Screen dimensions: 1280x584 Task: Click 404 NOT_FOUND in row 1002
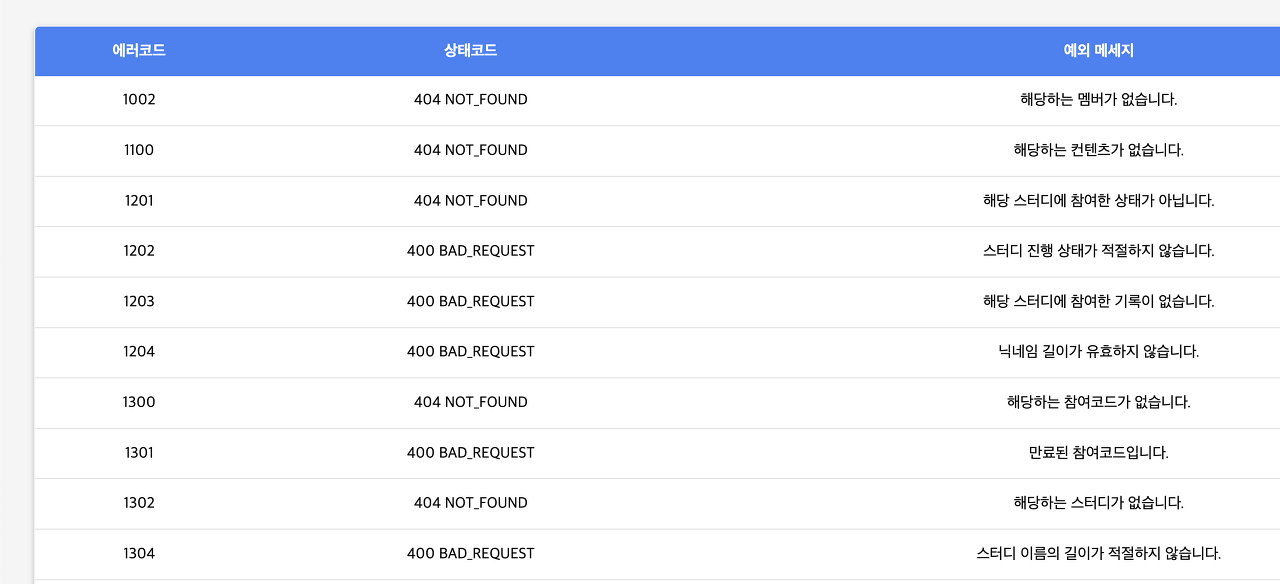click(x=471, y=100)
